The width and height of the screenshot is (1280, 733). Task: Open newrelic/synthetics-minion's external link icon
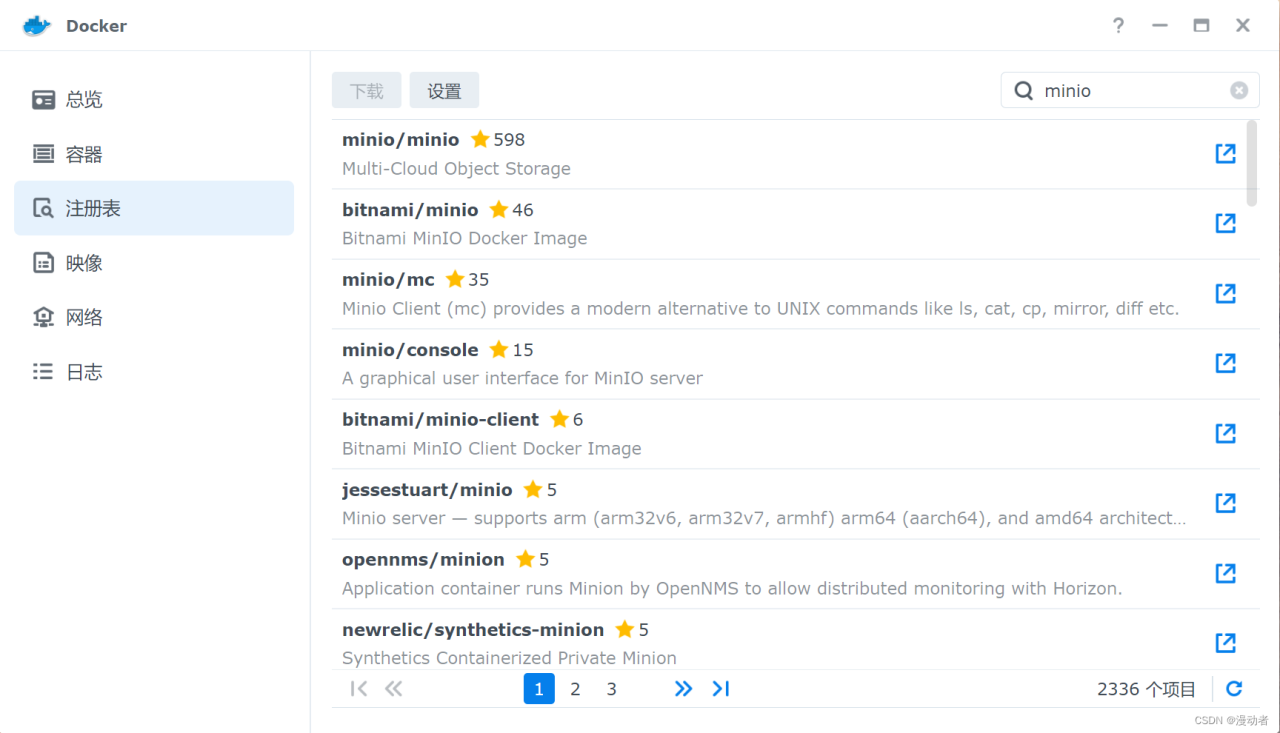(1225, 643)
